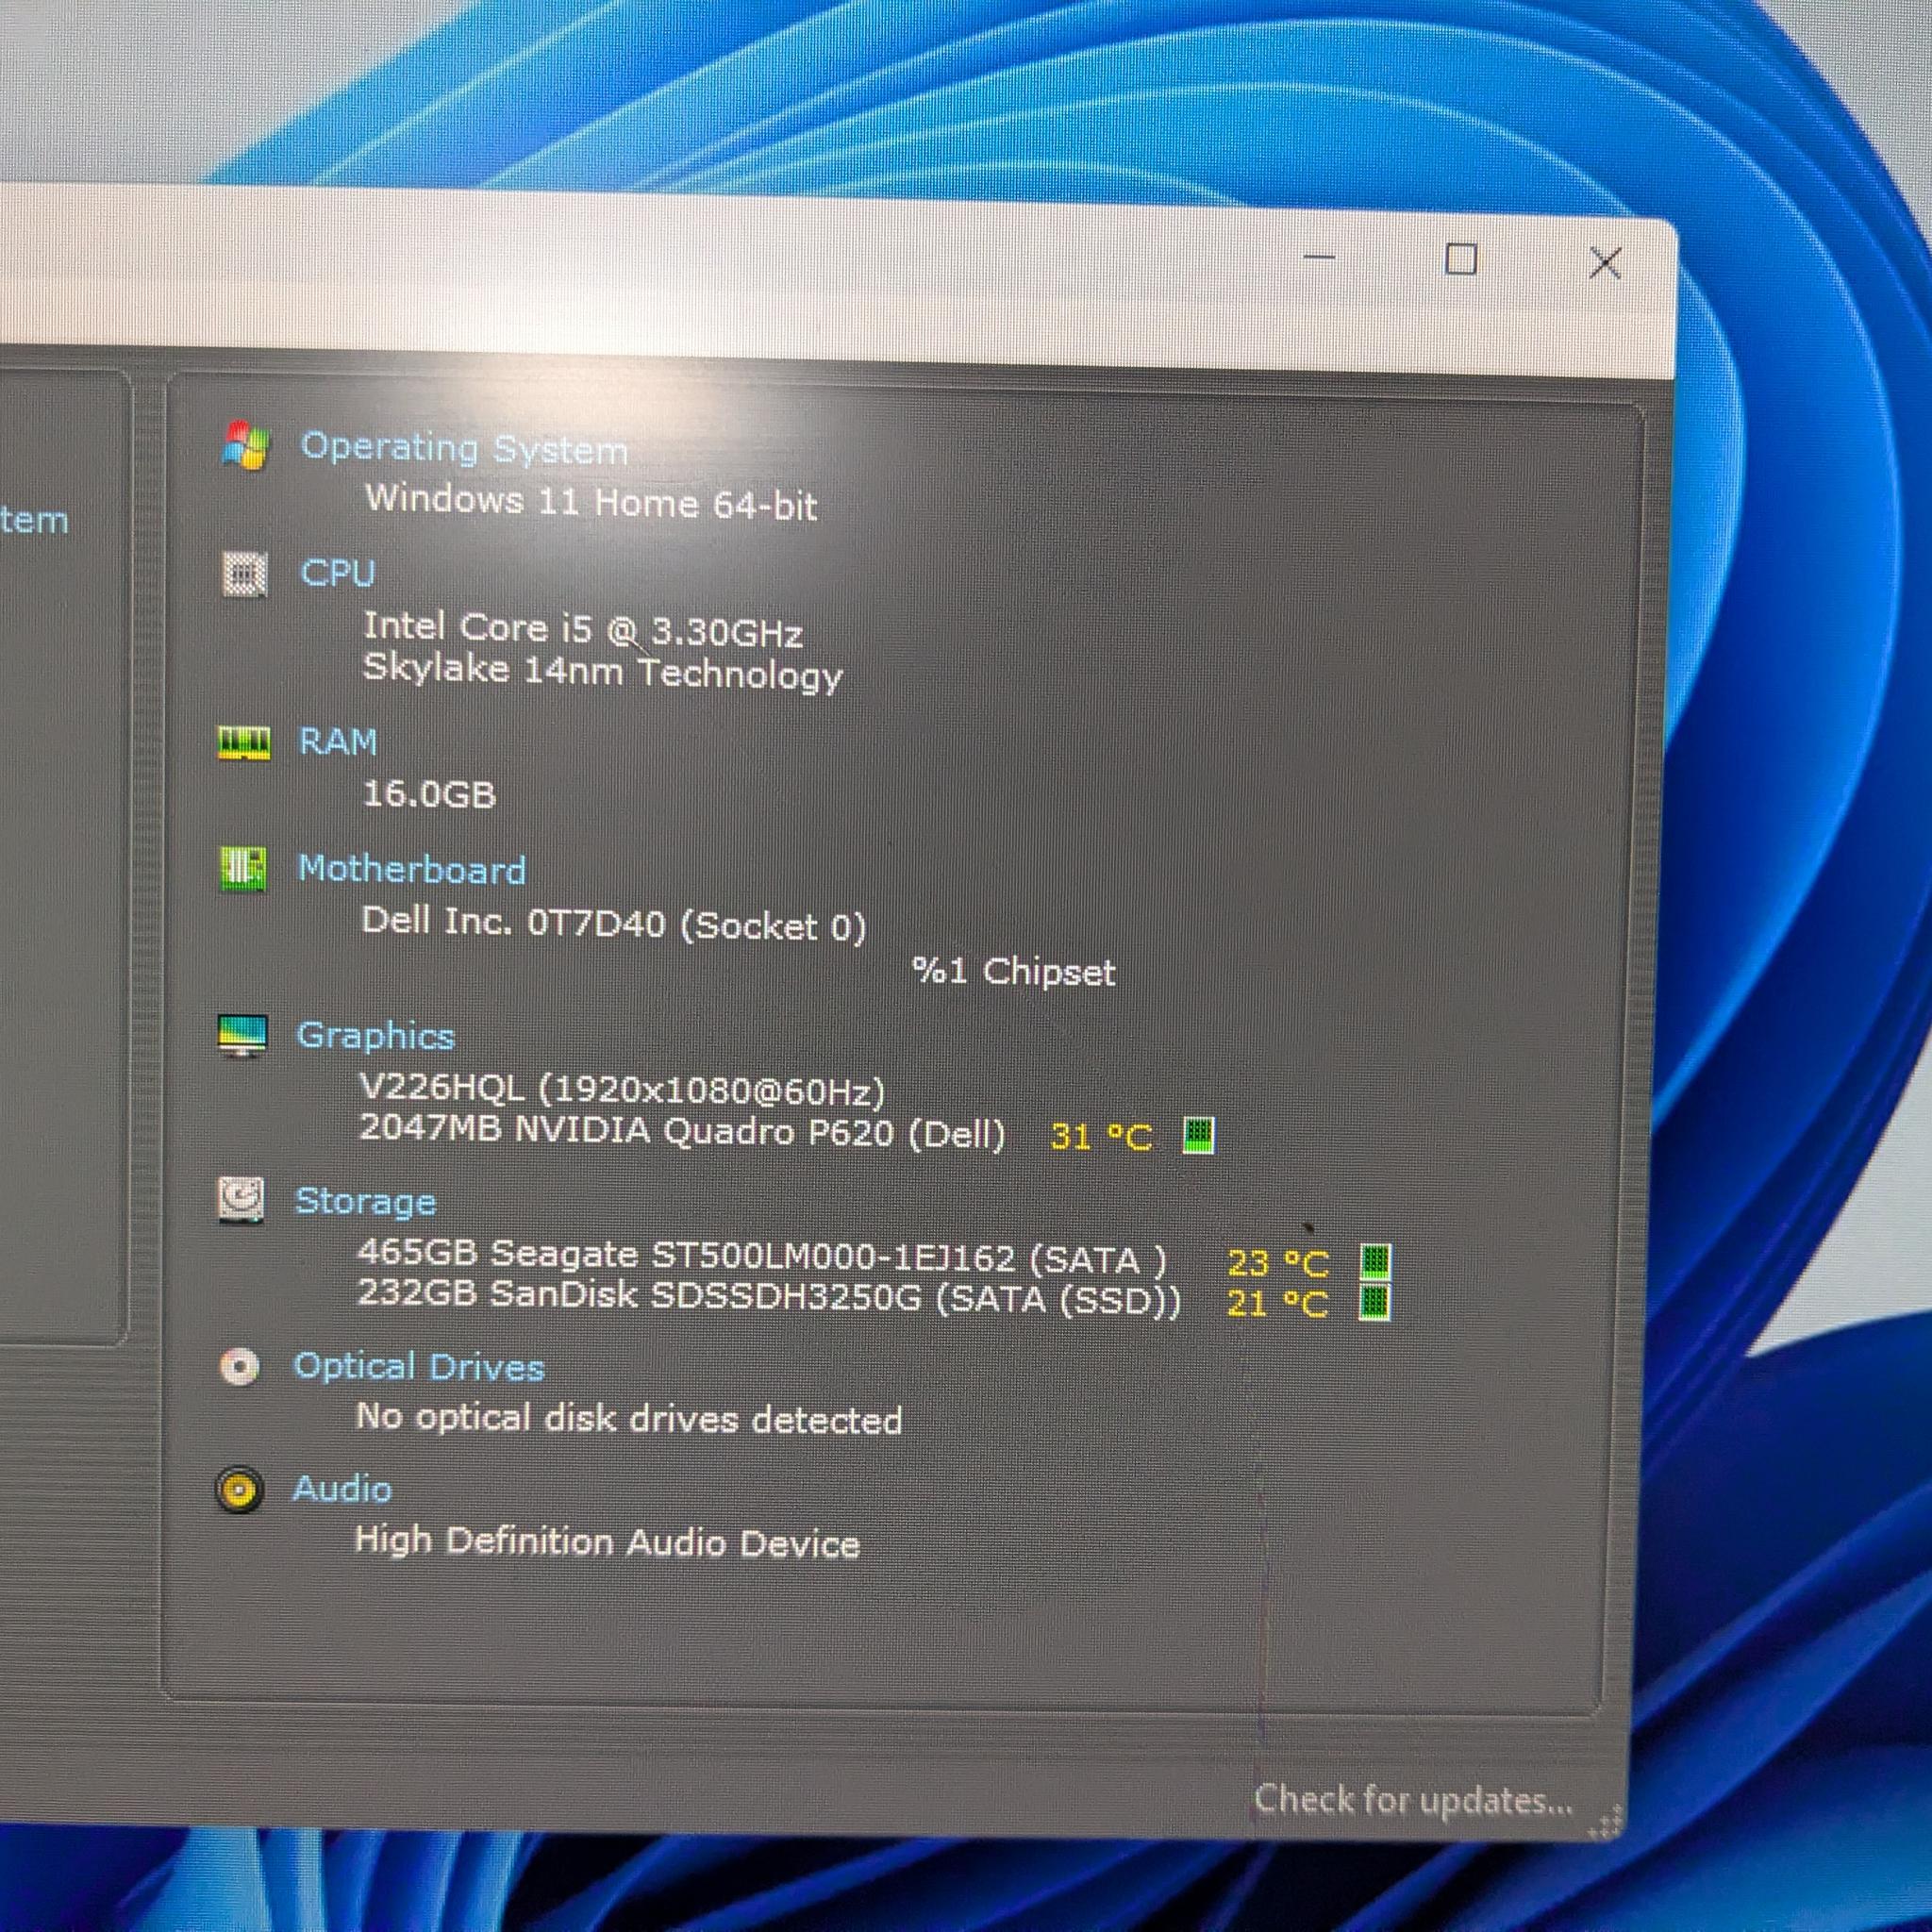Viewport: 1932px width, 1932px height.
Task: Open the Motherboard heading link
Action: pyautogui.click(x=411, y=869)
